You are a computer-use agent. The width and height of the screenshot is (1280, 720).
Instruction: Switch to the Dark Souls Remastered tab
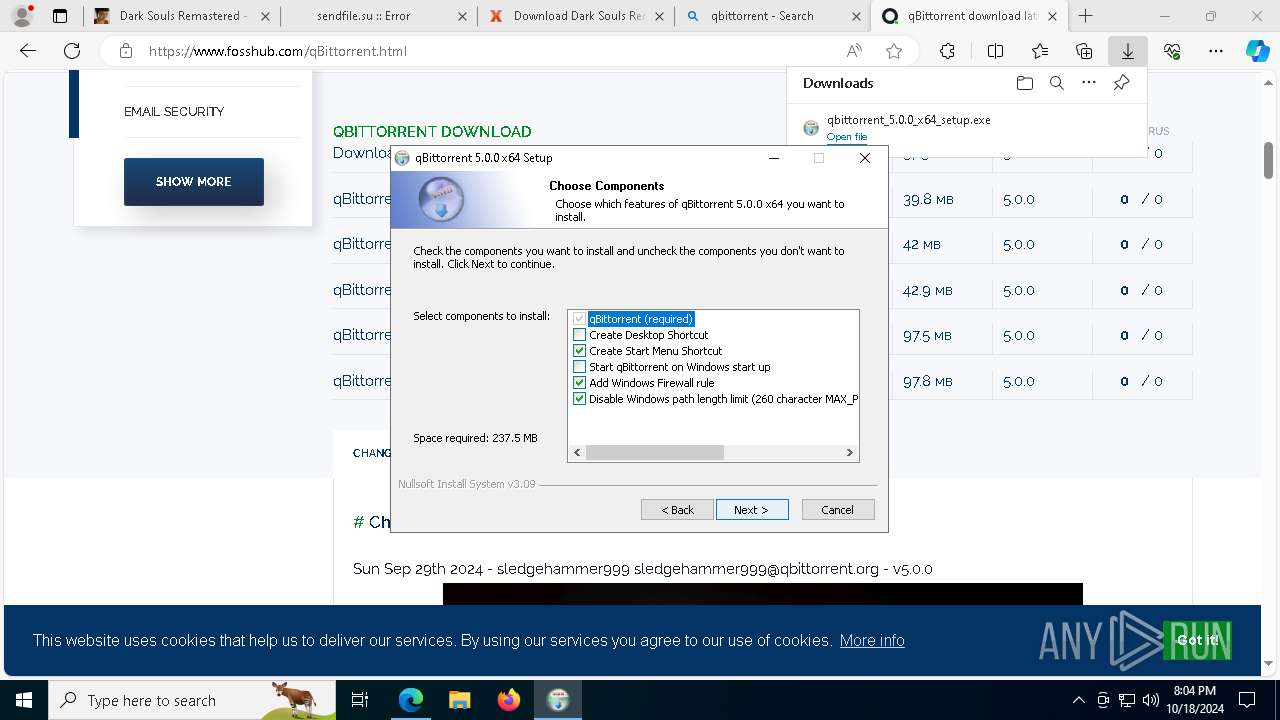coord(180,16)
